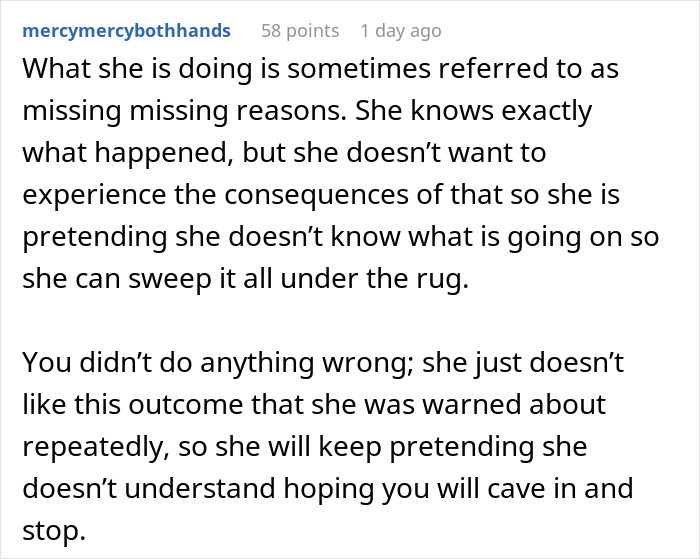Image resolution: width=700 pixels, height=559 pixels.
Task: Click the "1 day ago" timestamp
Action: 400,31
